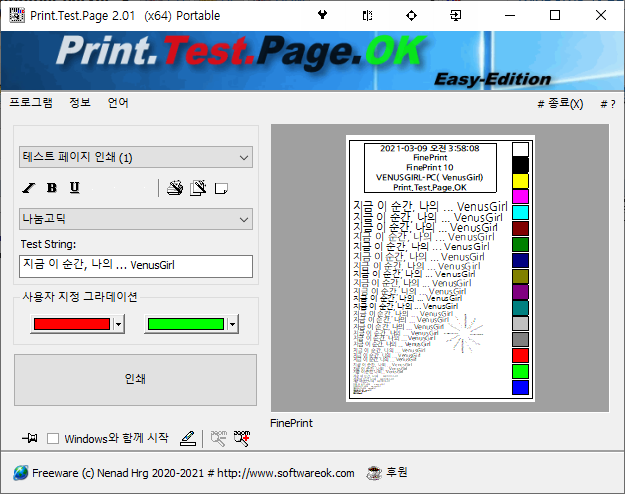Screen dimensions: 625x494
Task: Click the 후원 donate link
Action: pyautogui.click(x=397, y=472)
